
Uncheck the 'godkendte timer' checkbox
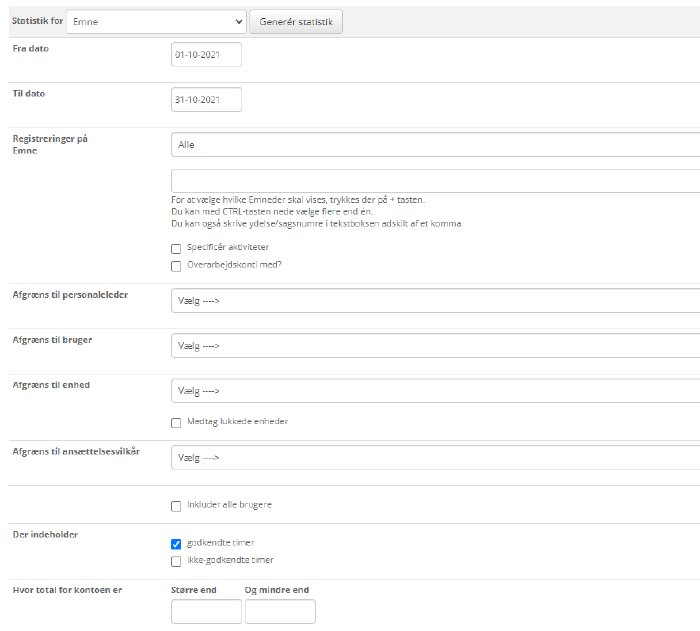[176, 544]
